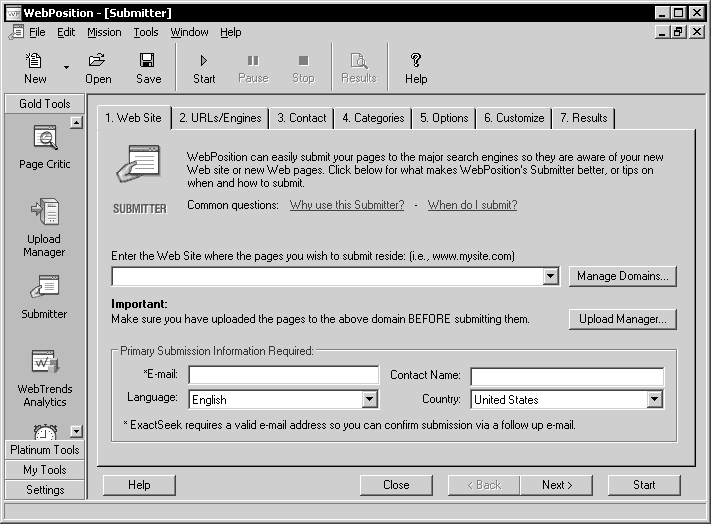Switch to the 3. Contact tab
This screenshot has width=711, height=524.
point(302,118)
